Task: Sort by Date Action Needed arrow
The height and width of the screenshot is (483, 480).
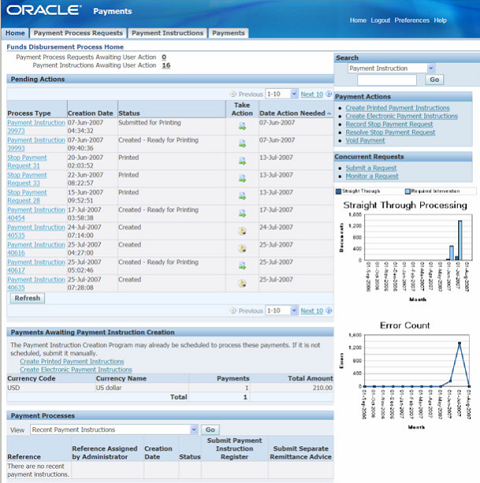Action: [329, 114]
